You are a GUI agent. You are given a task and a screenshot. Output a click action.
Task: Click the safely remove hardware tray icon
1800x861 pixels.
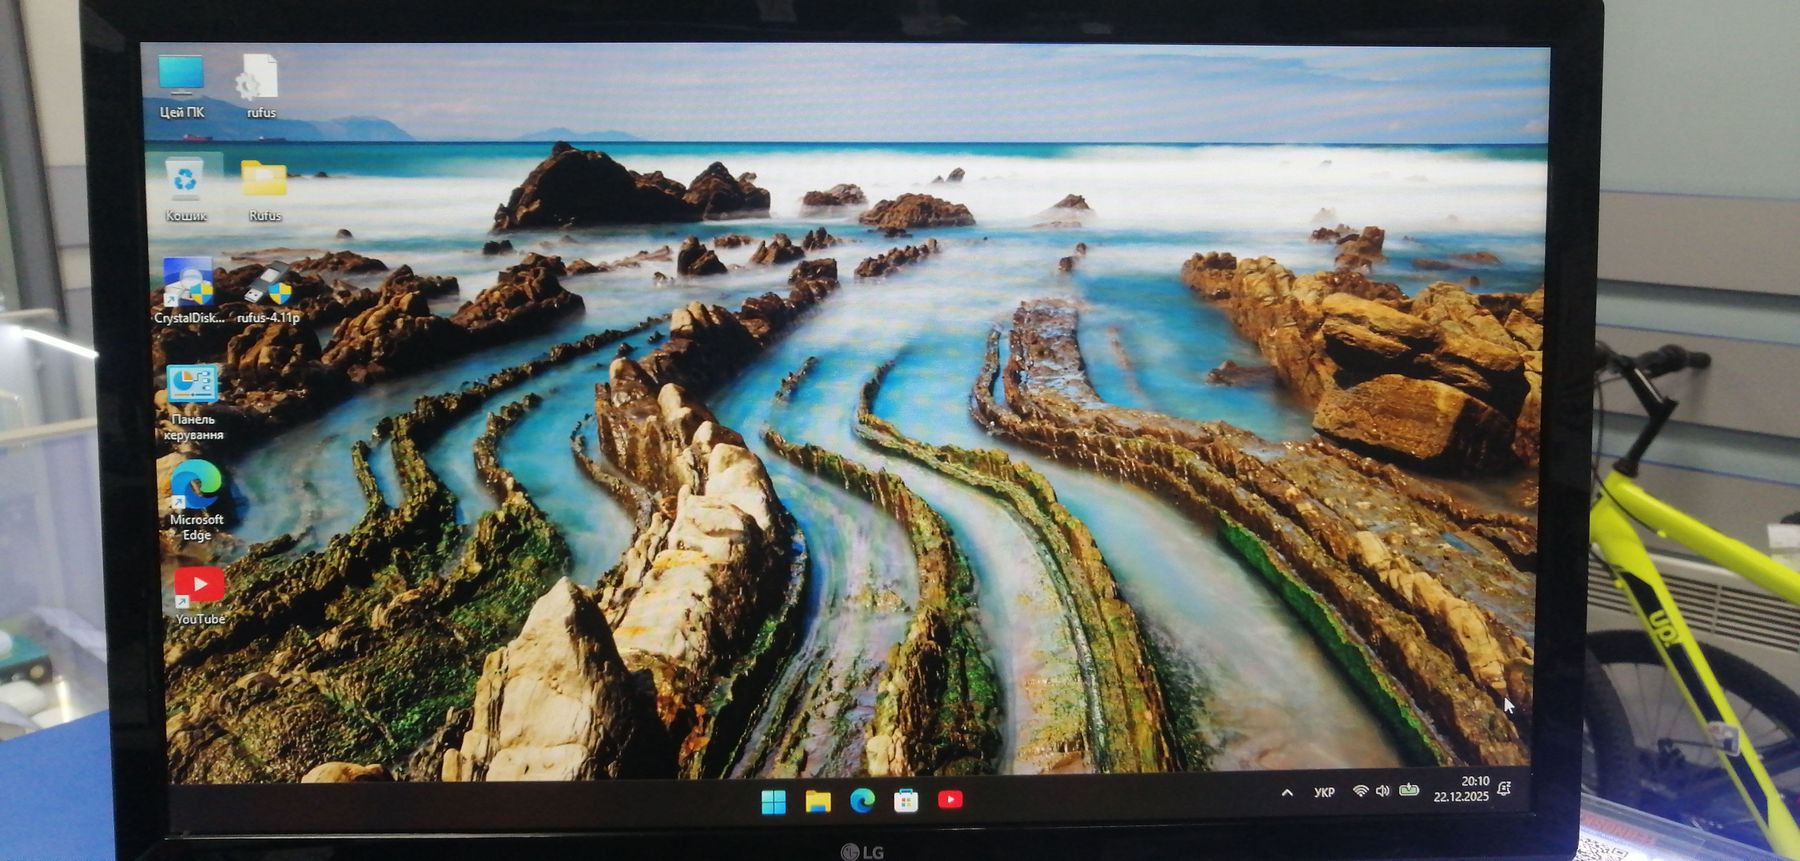click(1409, 790)
